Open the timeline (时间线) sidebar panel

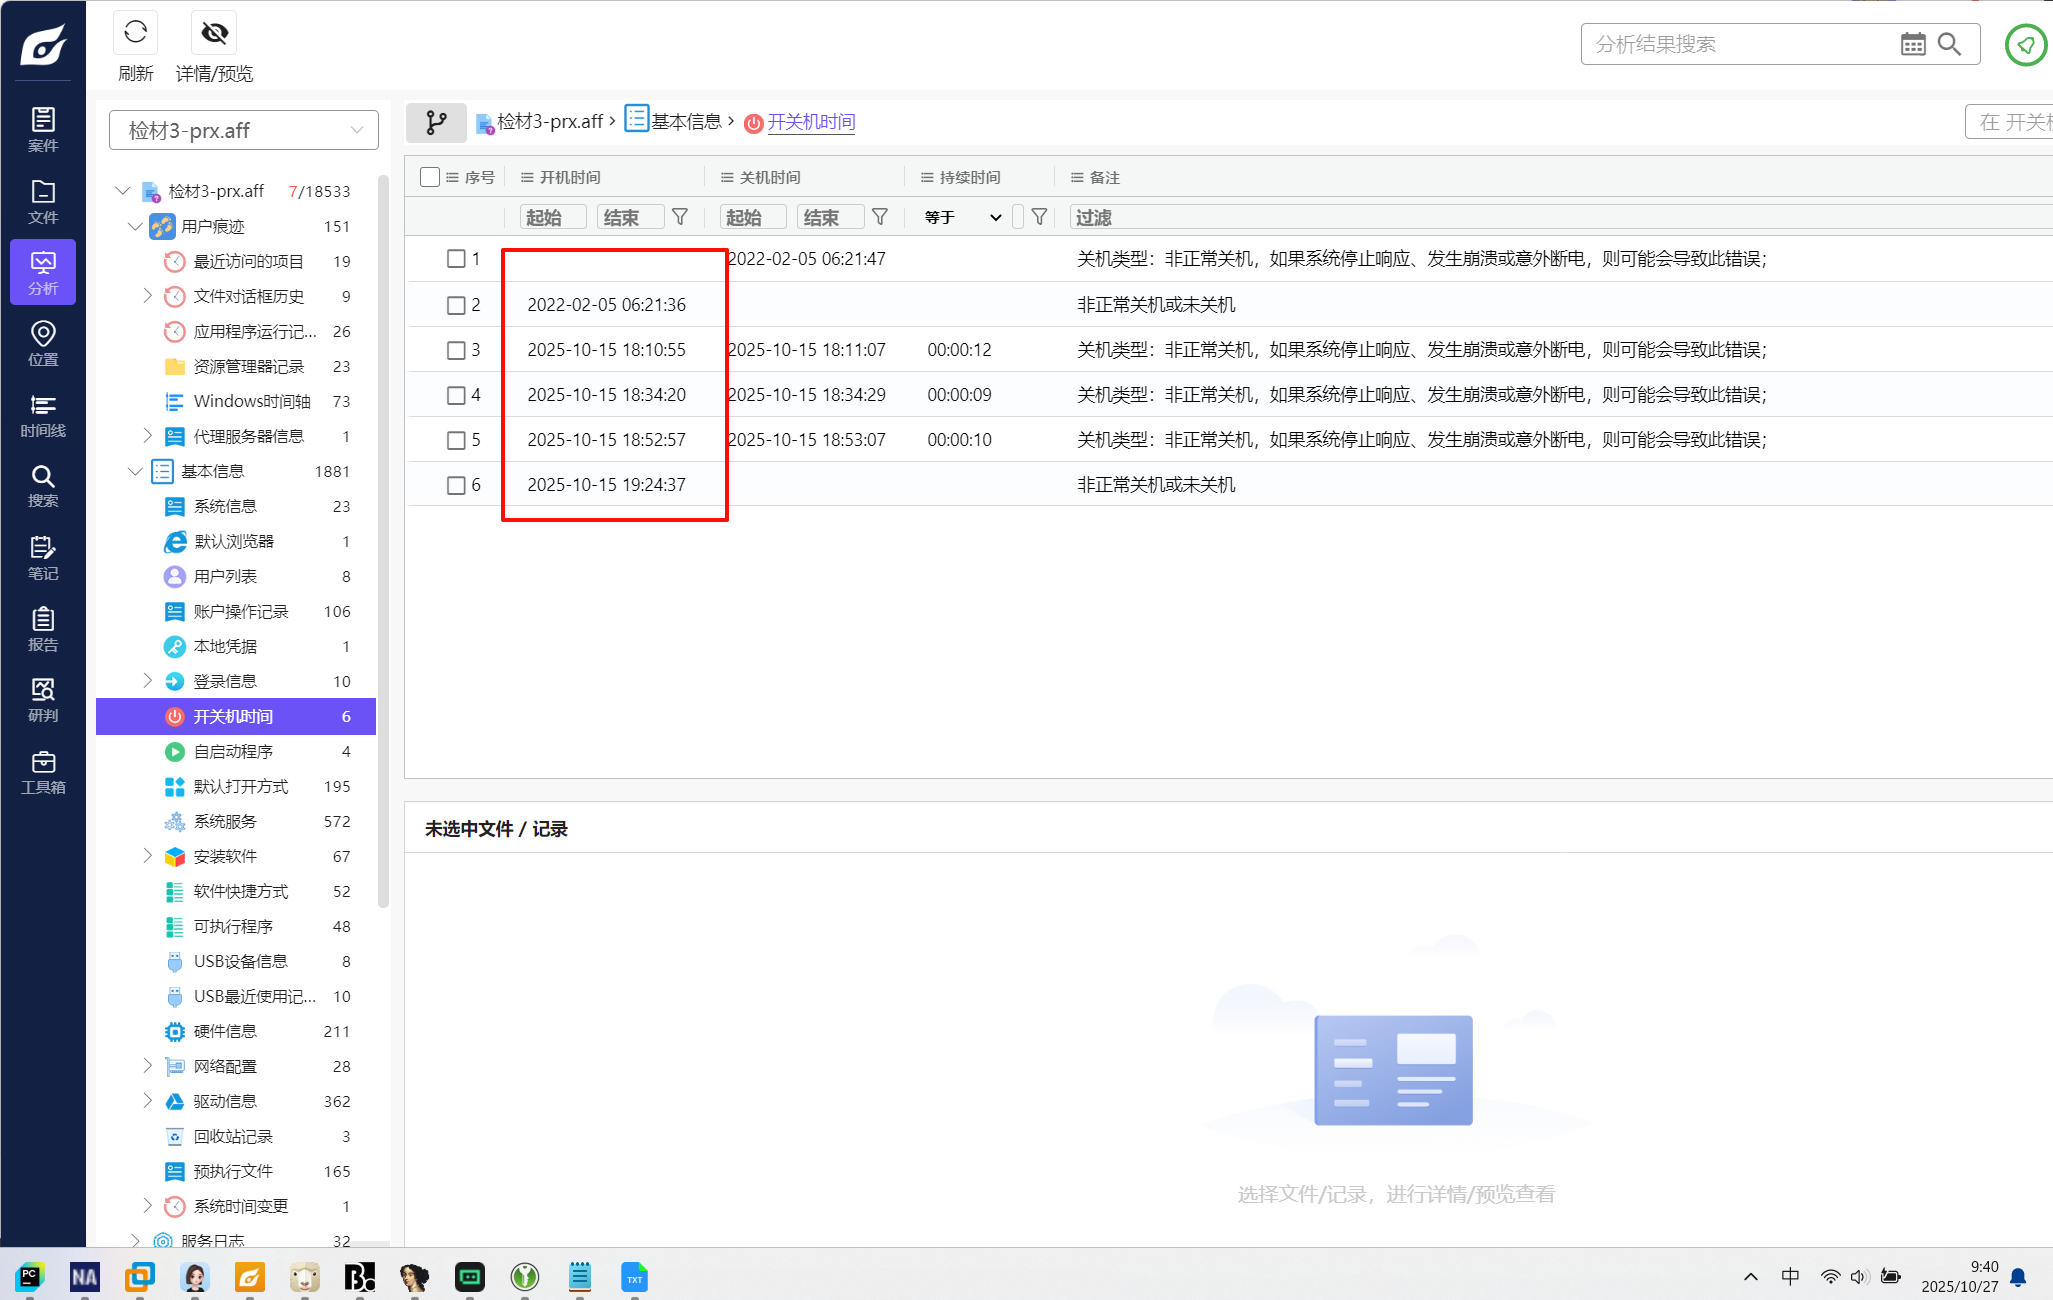pos(42,415)
